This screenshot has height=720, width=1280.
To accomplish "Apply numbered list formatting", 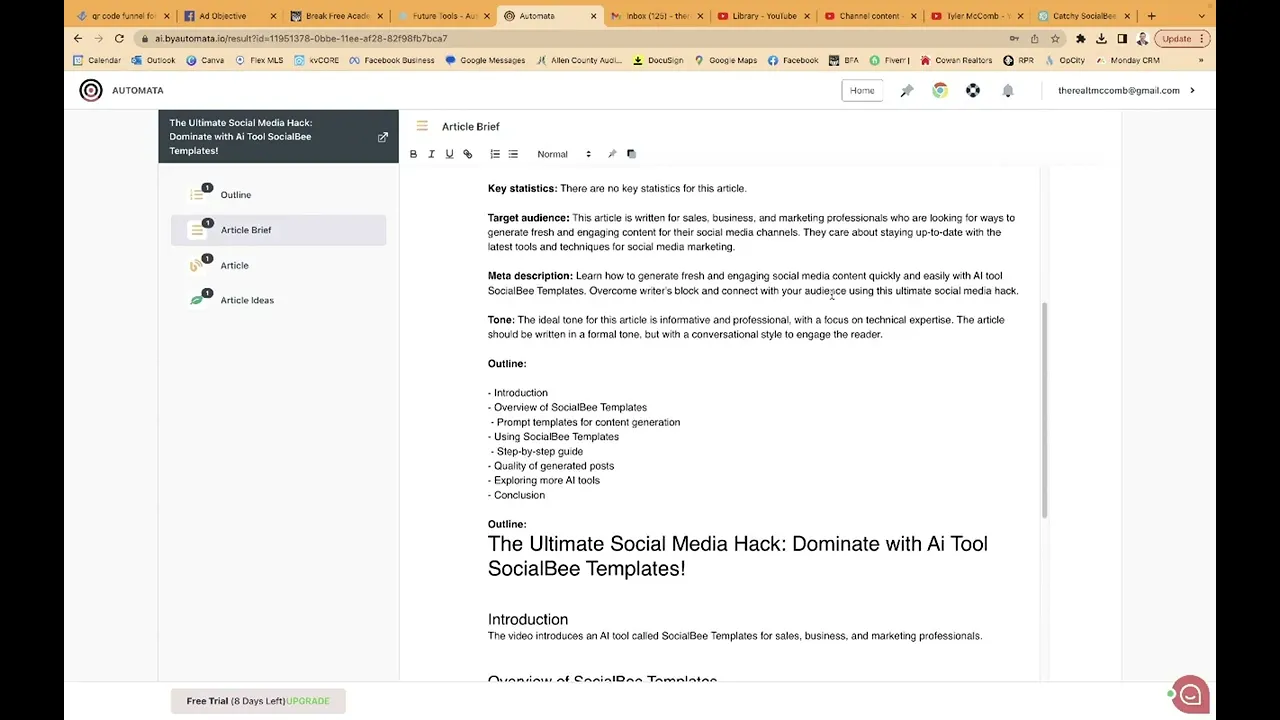I will coord(495,154).
